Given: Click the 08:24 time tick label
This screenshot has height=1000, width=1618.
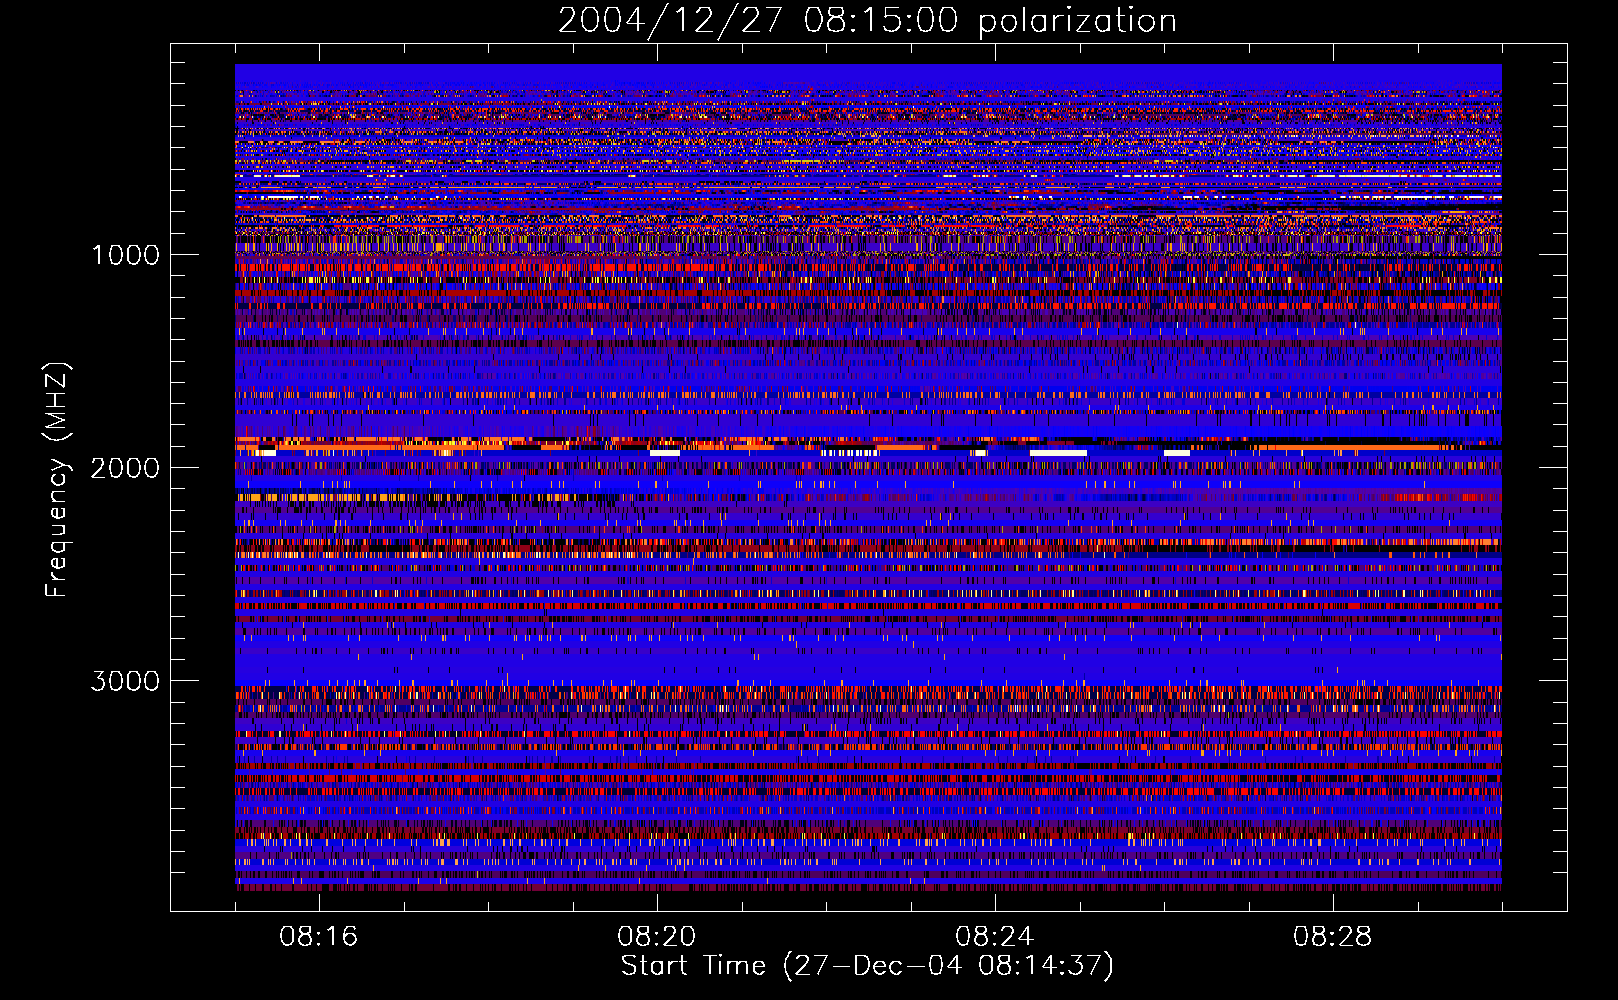Looking at the screenshot, I should 995,937.
